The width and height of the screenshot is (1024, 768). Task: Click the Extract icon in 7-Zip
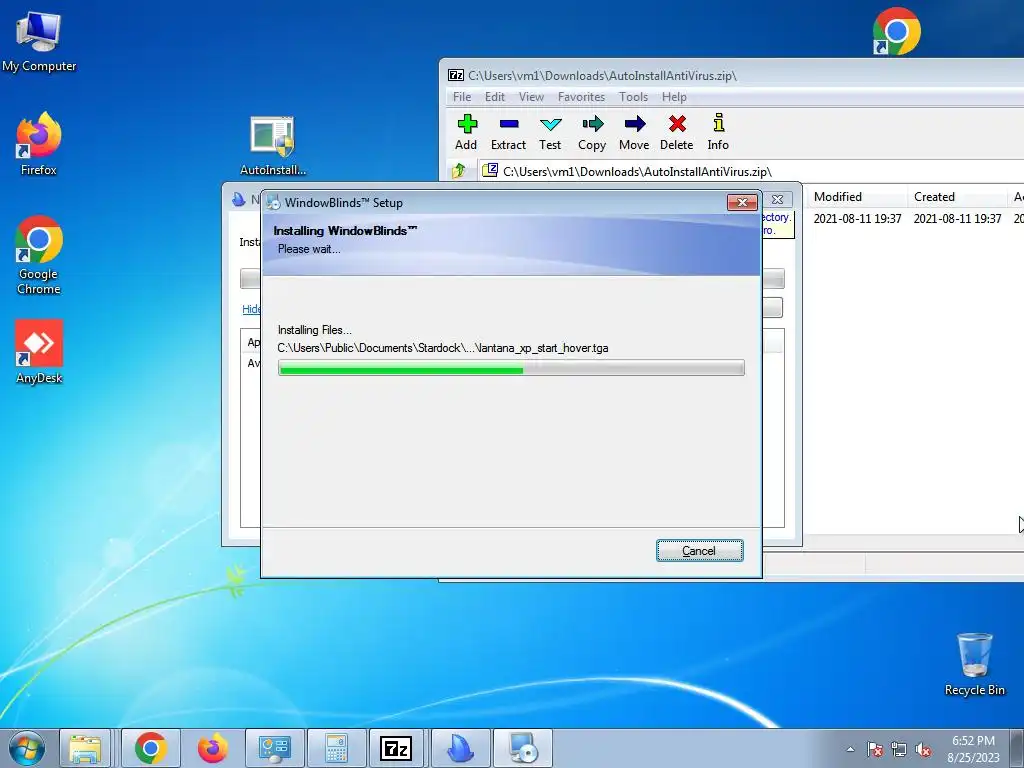point(508,133)
